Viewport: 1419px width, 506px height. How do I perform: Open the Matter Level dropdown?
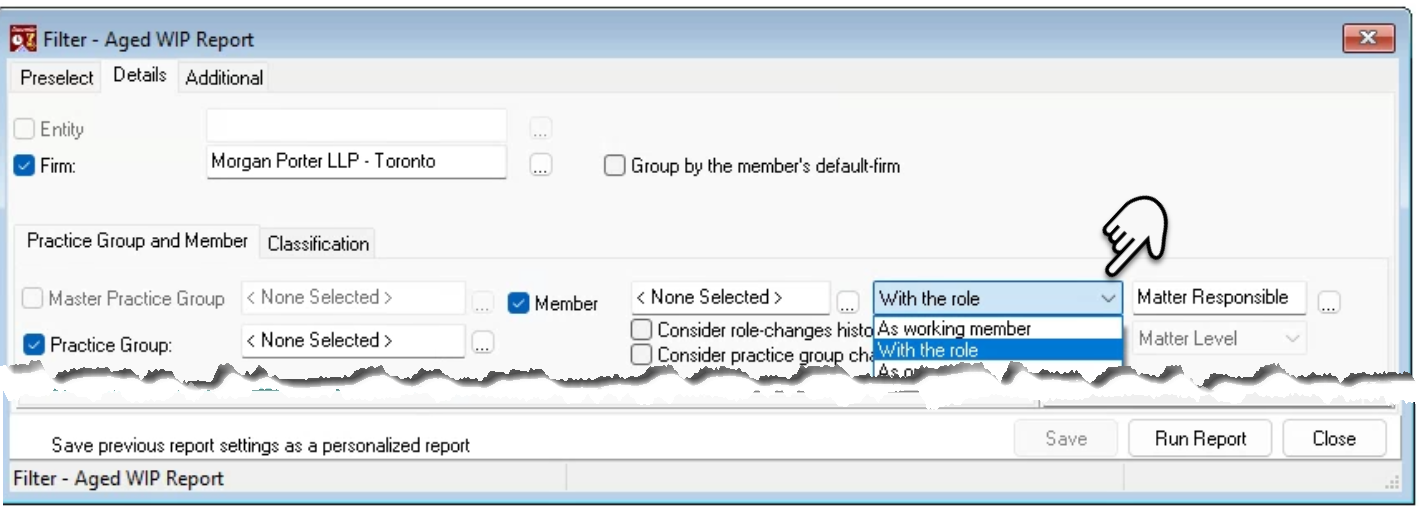[1219, 339]
